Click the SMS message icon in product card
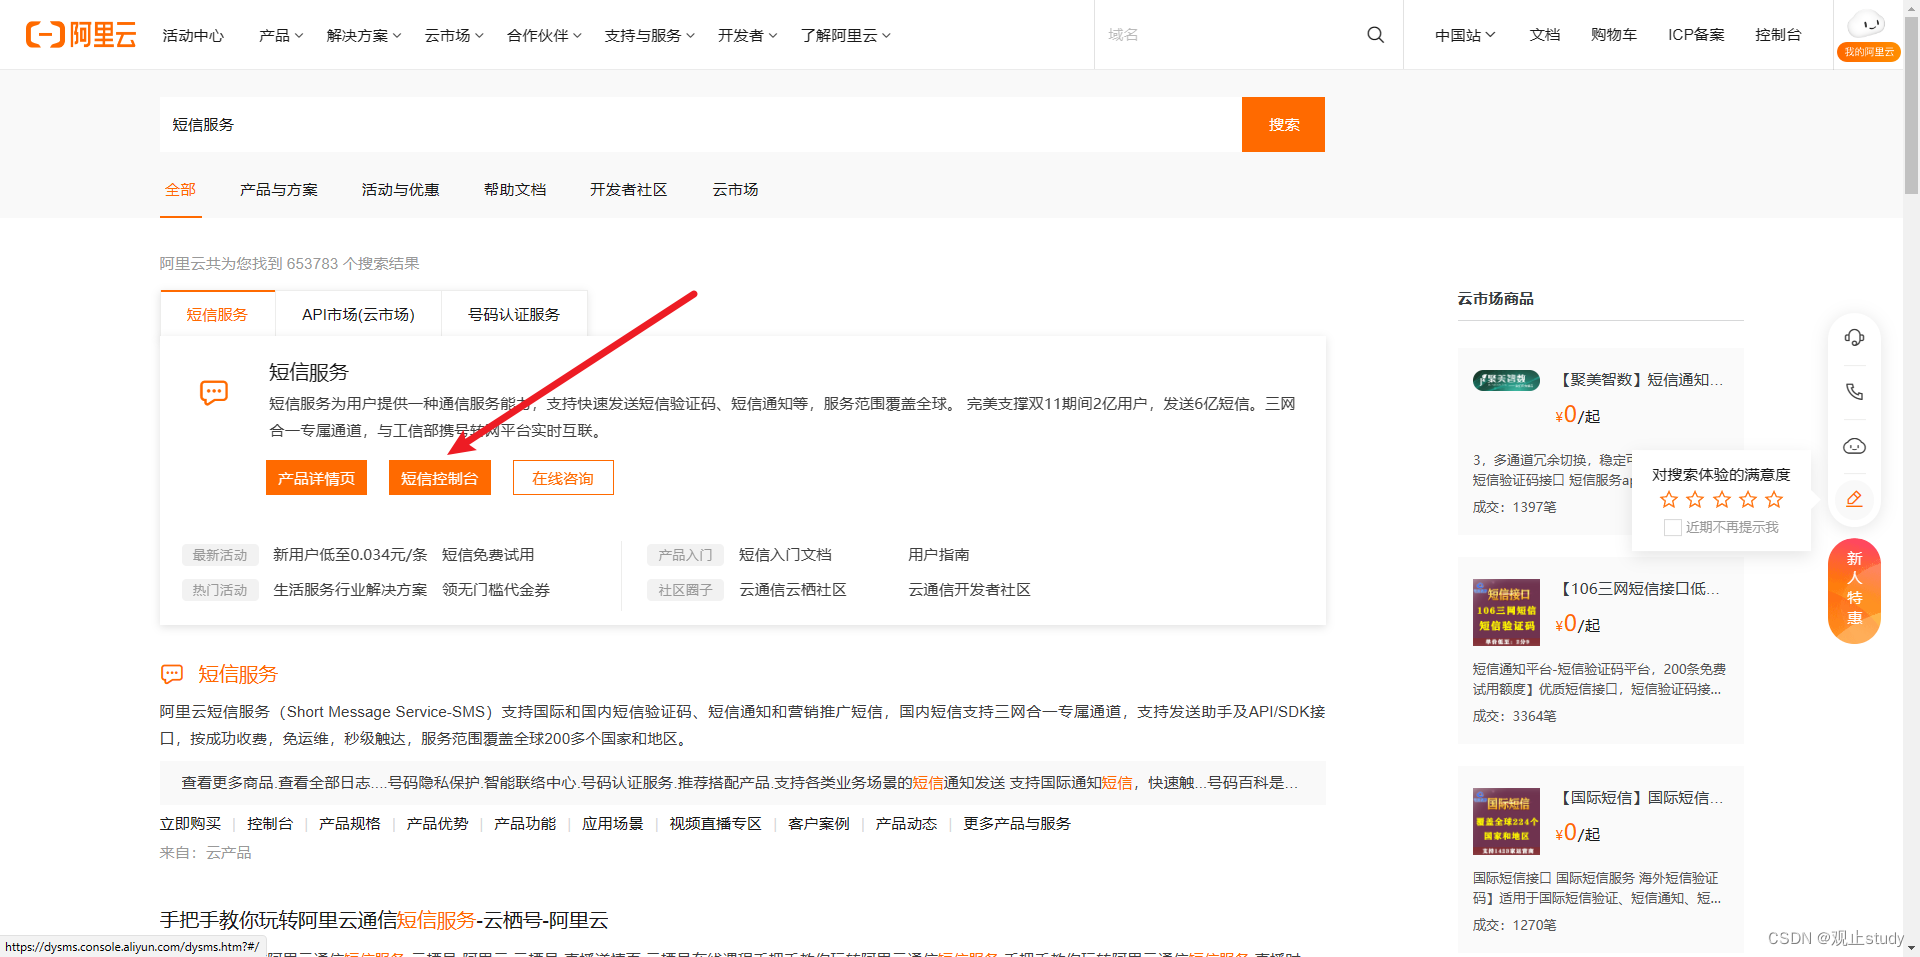 [x=214, y=392]
